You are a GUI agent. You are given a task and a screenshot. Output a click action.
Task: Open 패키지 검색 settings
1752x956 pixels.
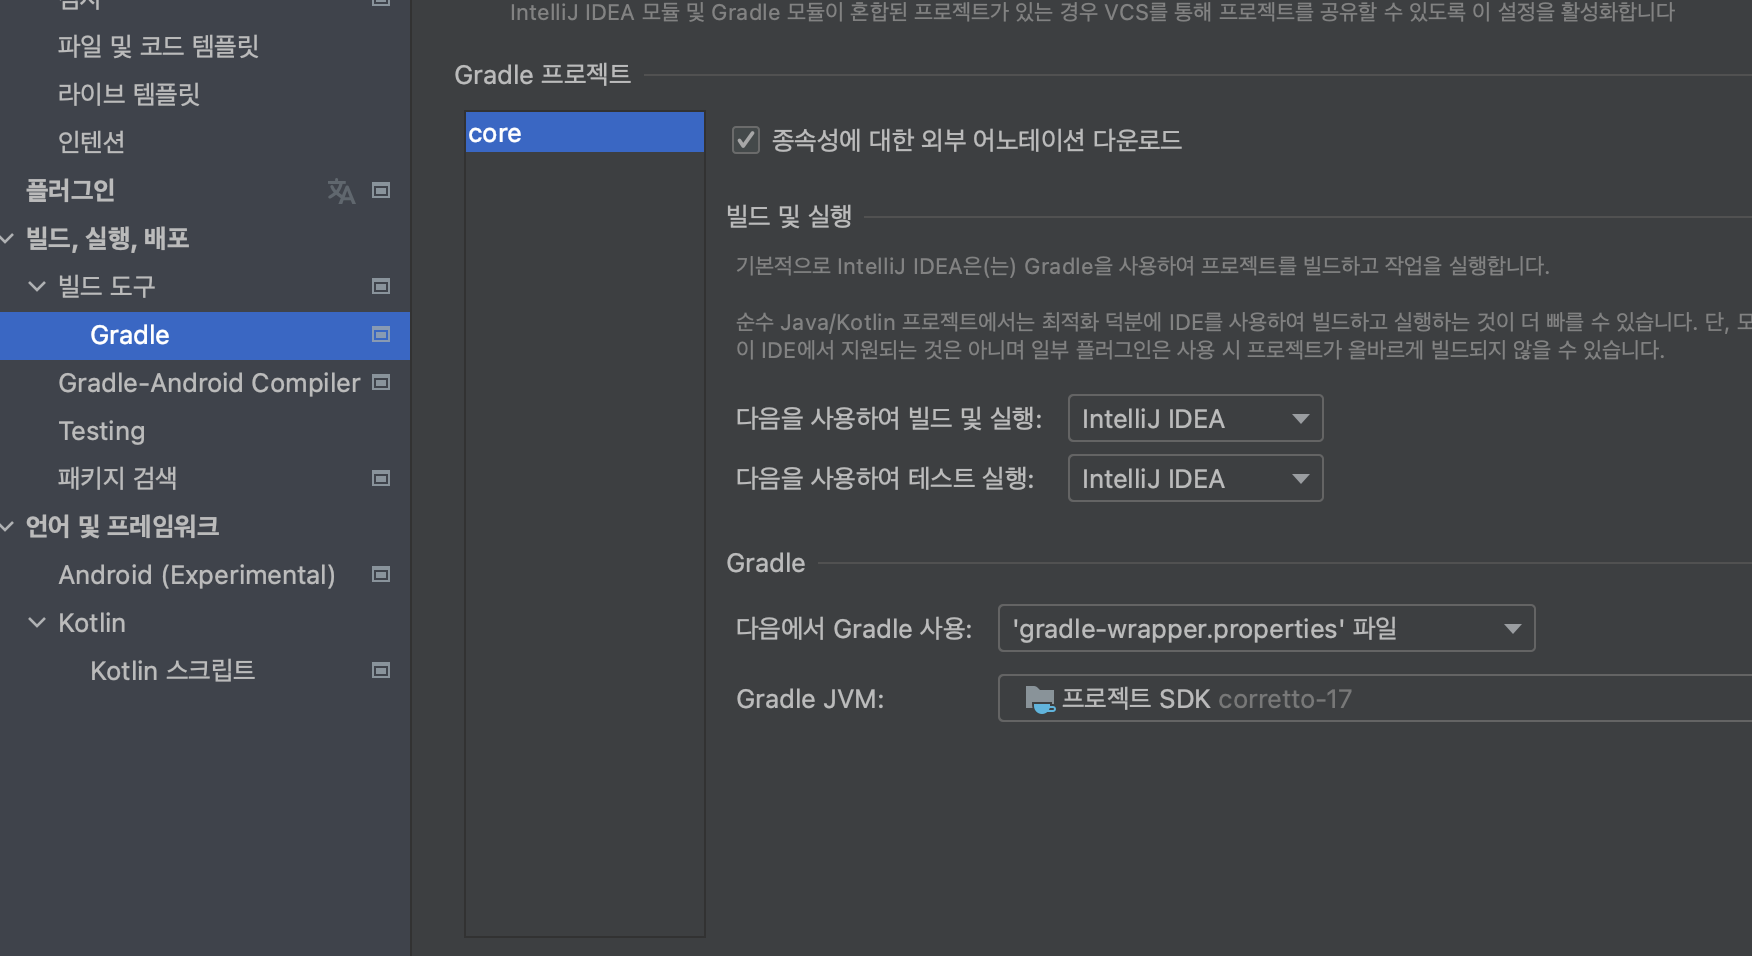coord(117,478)
